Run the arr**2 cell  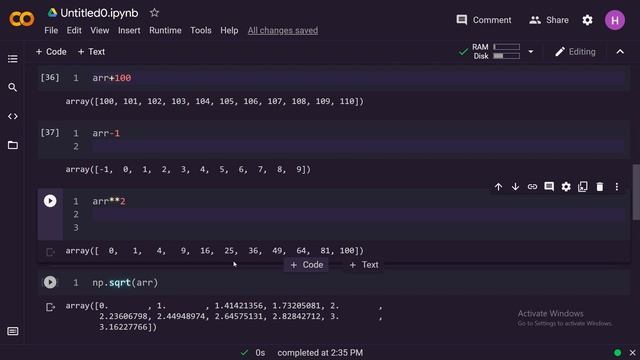[50, 201]
